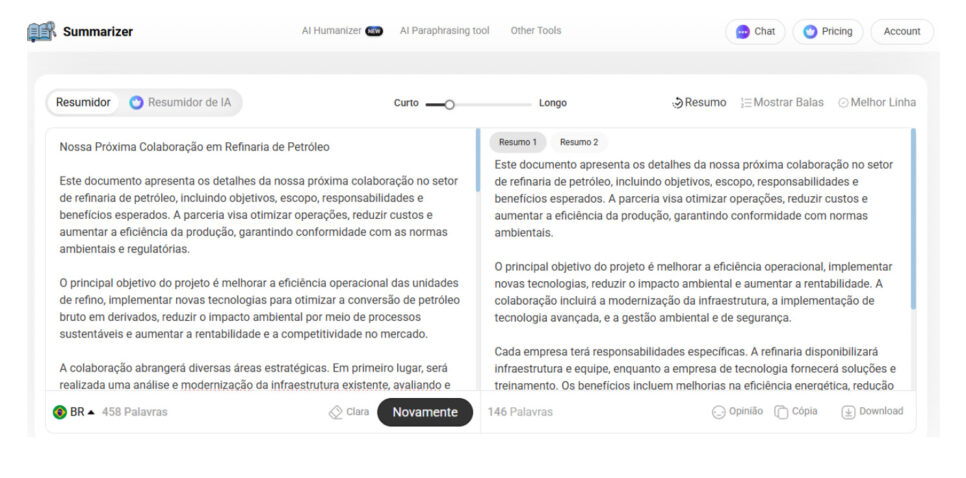The height and width of the screenshot is (478, 966).
Task: Click the summary output scrollbar
Action: point(913,219)
